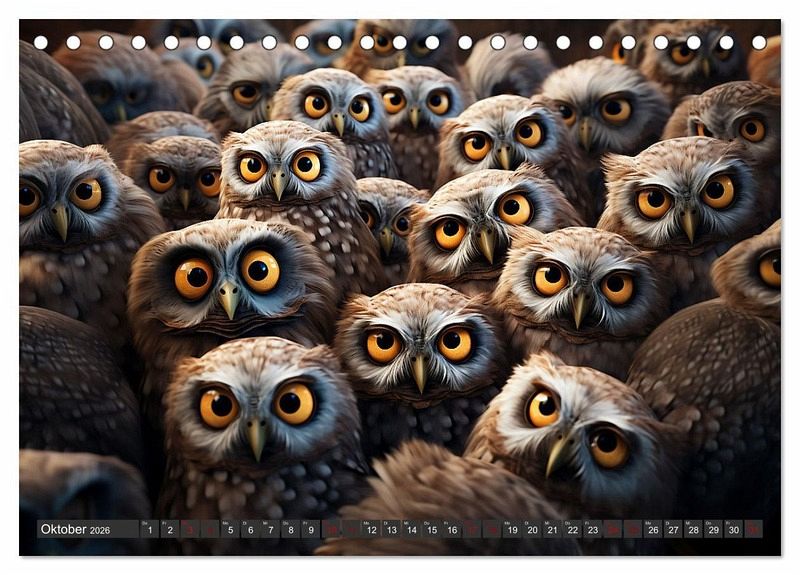
Task: Choose date 30 in the calendar row
Action: [733, 529]
